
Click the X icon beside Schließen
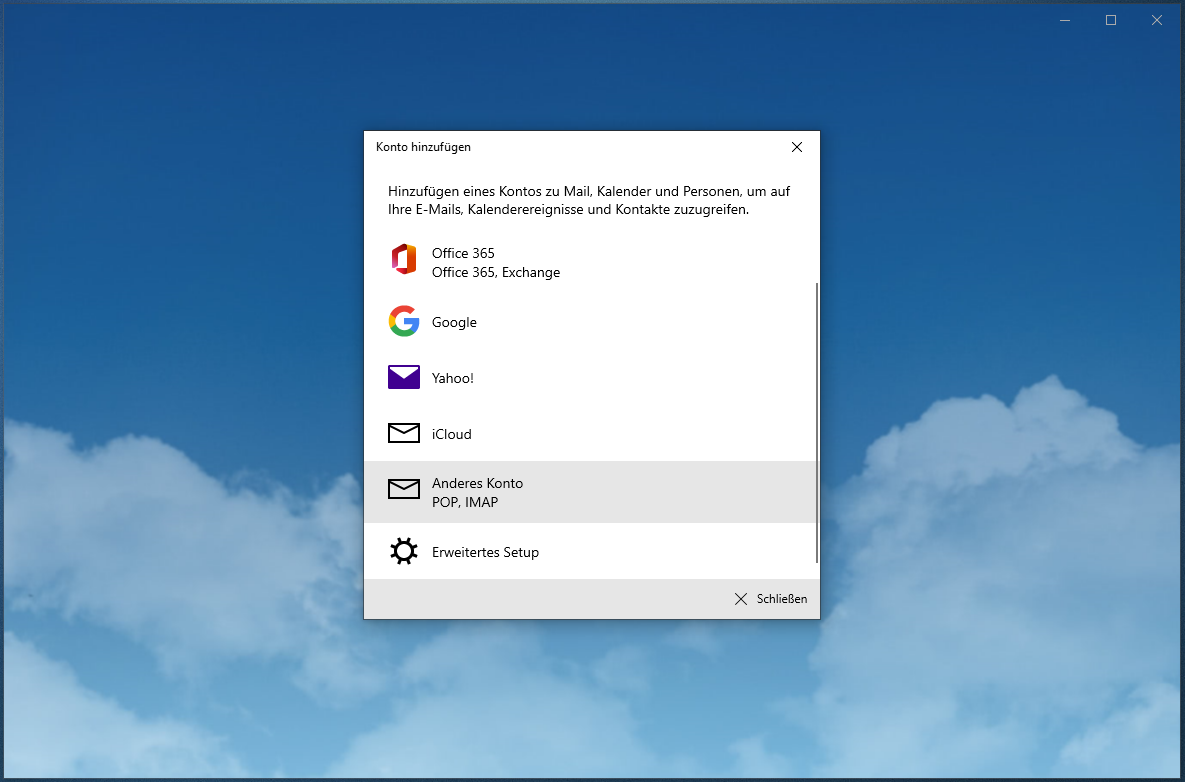tap(741, 599)
